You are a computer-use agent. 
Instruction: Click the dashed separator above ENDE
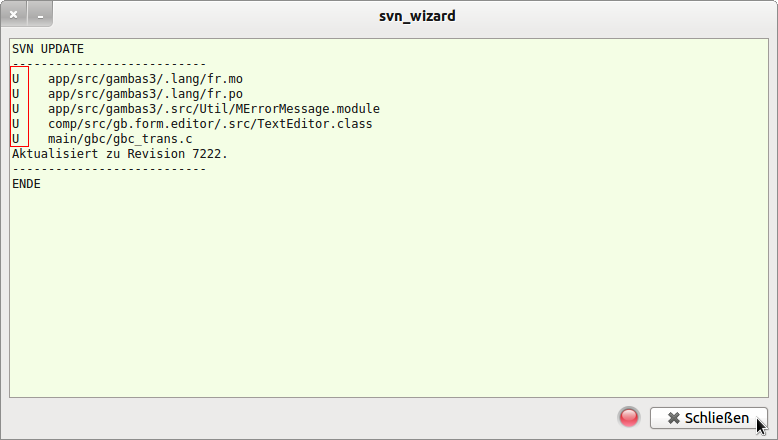(x=108, y=169)
